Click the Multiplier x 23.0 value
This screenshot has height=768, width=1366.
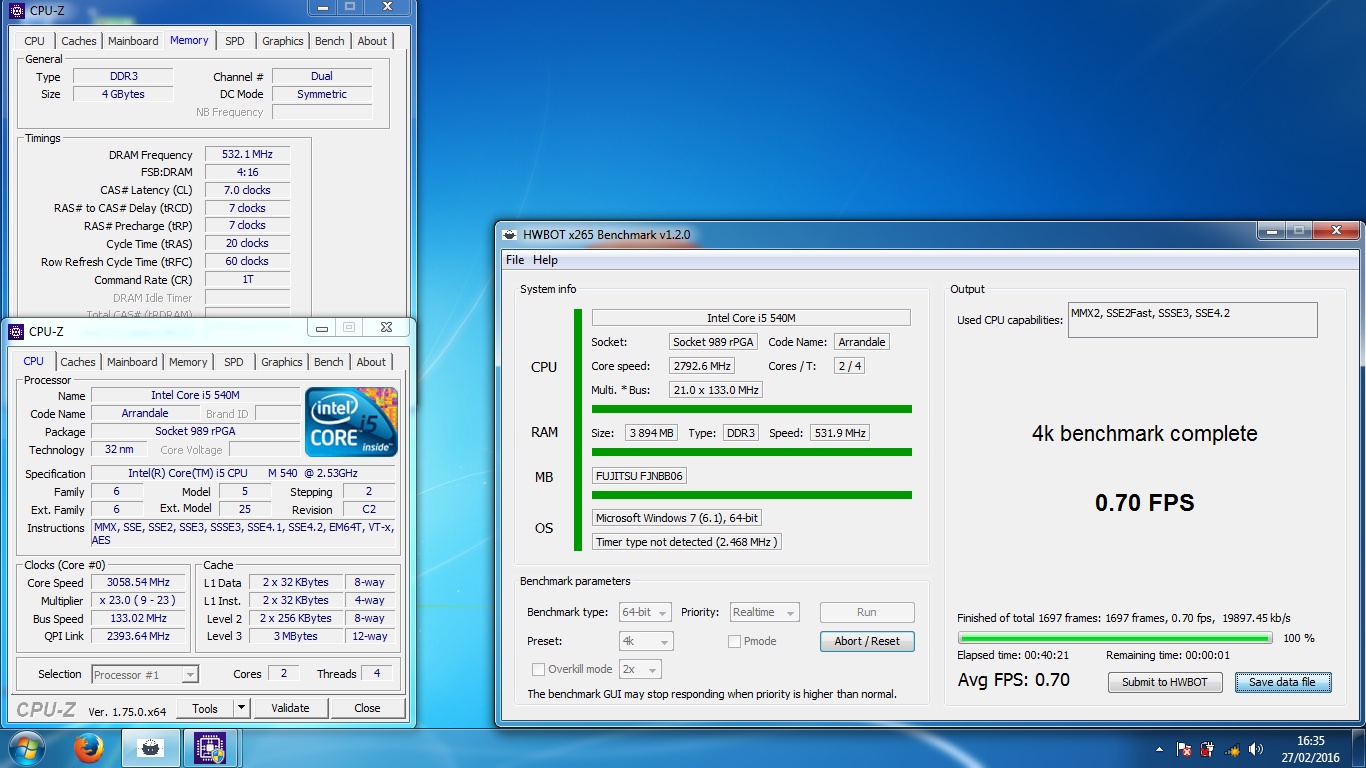coord(139,600)
